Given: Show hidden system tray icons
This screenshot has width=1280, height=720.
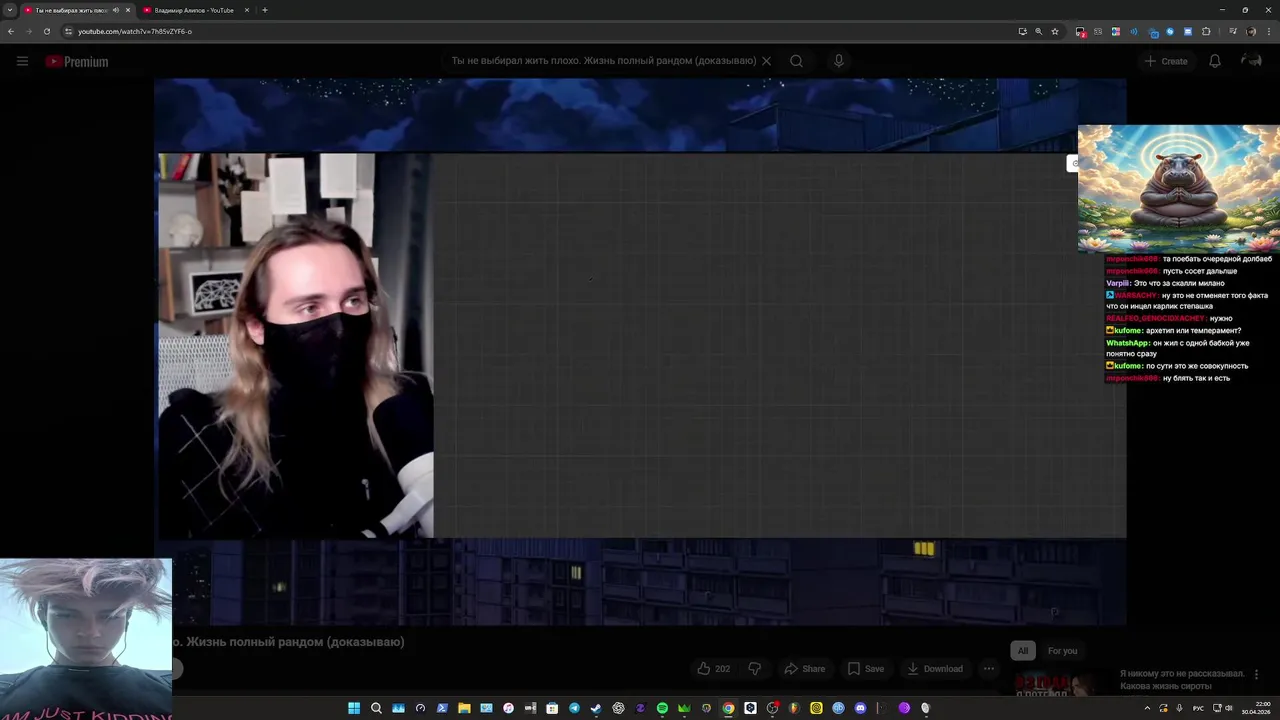Looking at the screenshot, I should coord(1147,708).
